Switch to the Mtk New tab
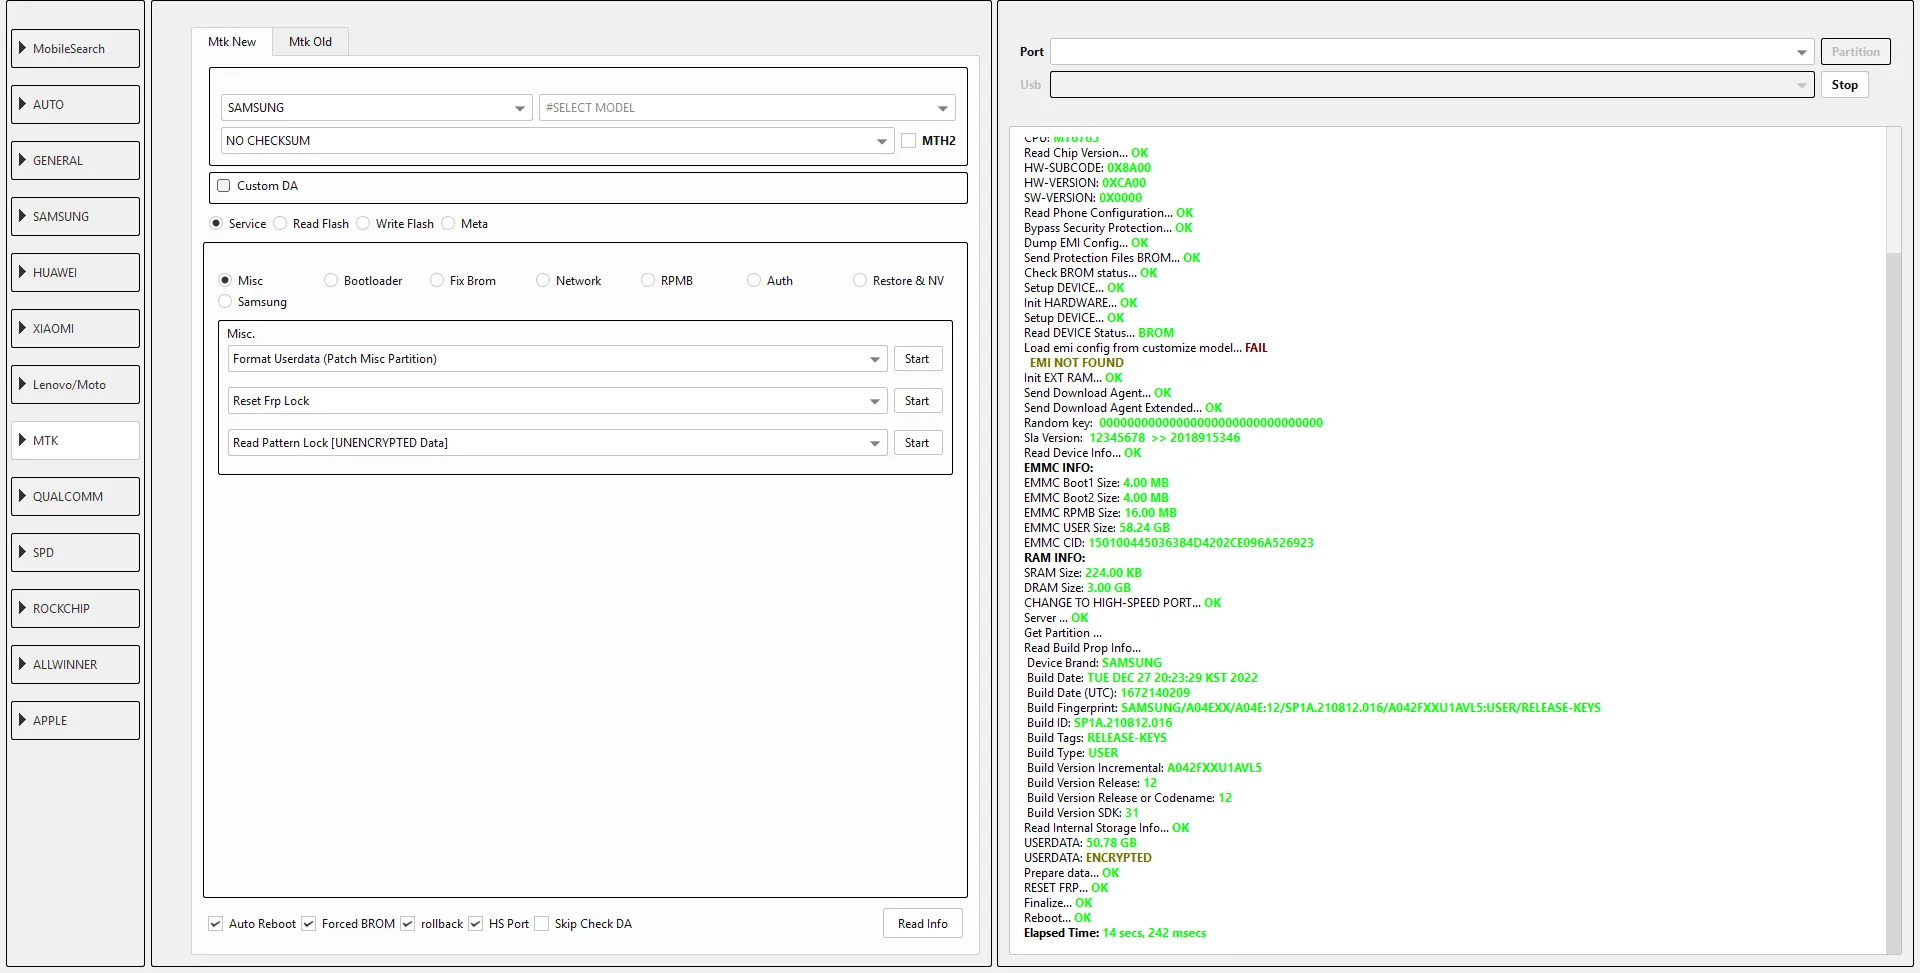1920x973 pixels. (232, 42)
